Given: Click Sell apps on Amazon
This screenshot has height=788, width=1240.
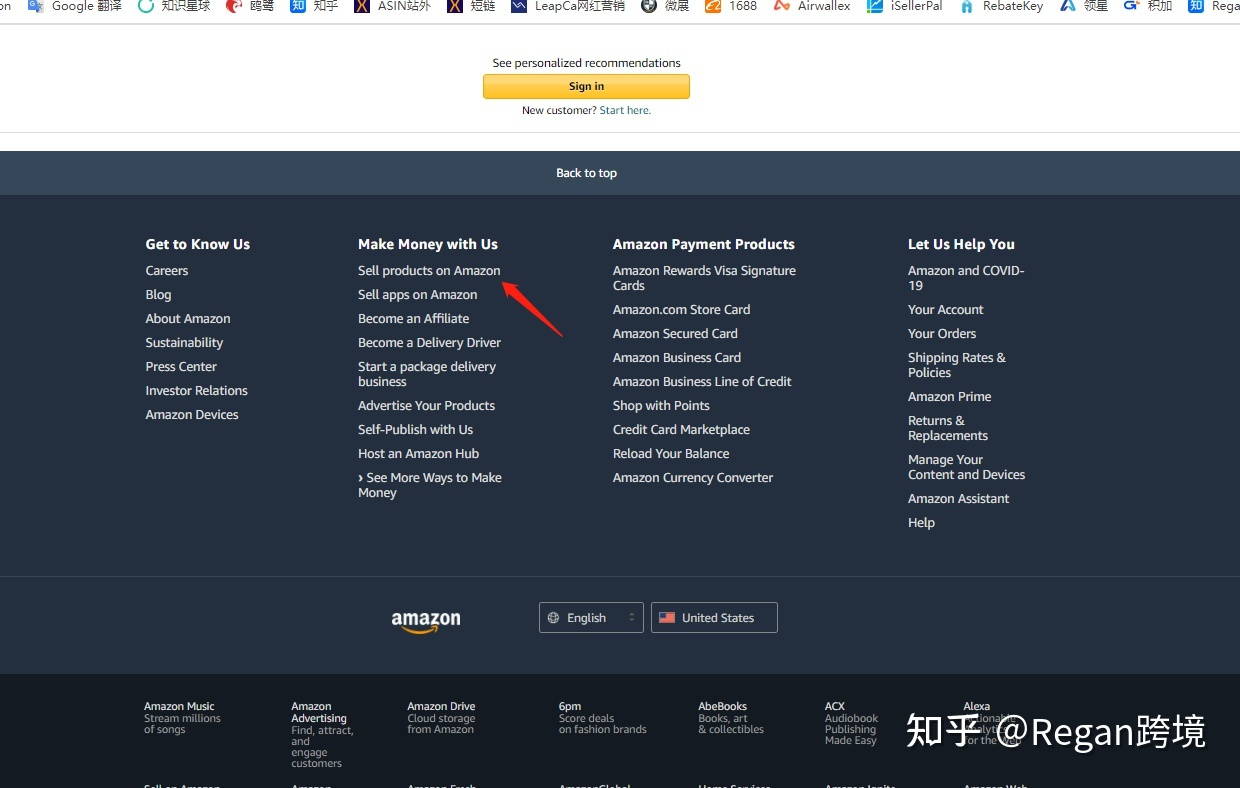Looking at the screenshot, I should [x=417, y=295].
